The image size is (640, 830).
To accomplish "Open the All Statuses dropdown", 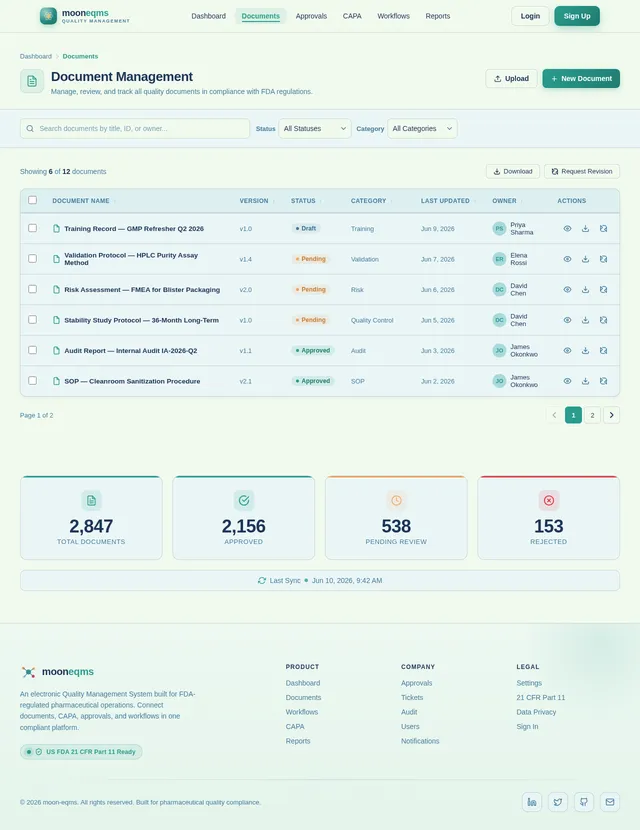I will click(x=314, y=129).
